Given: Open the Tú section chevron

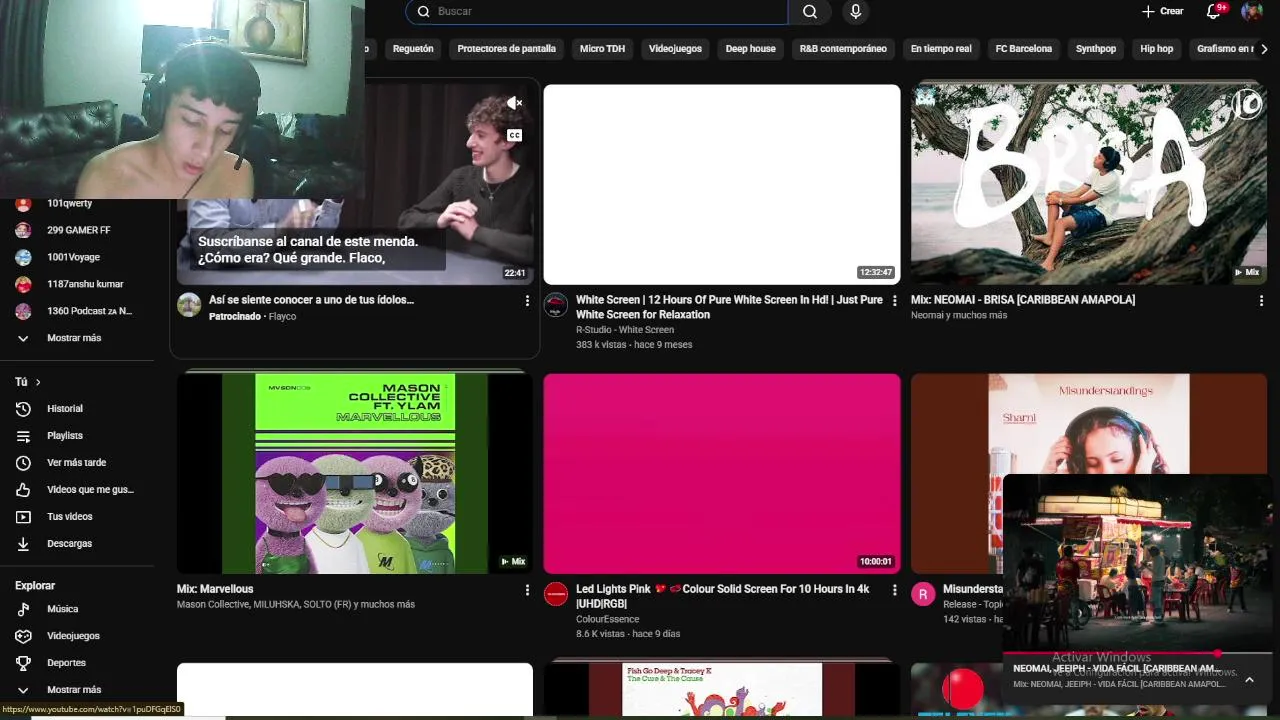Looking at the screenshot, I should pyautogui.click(x=38, y=382).
